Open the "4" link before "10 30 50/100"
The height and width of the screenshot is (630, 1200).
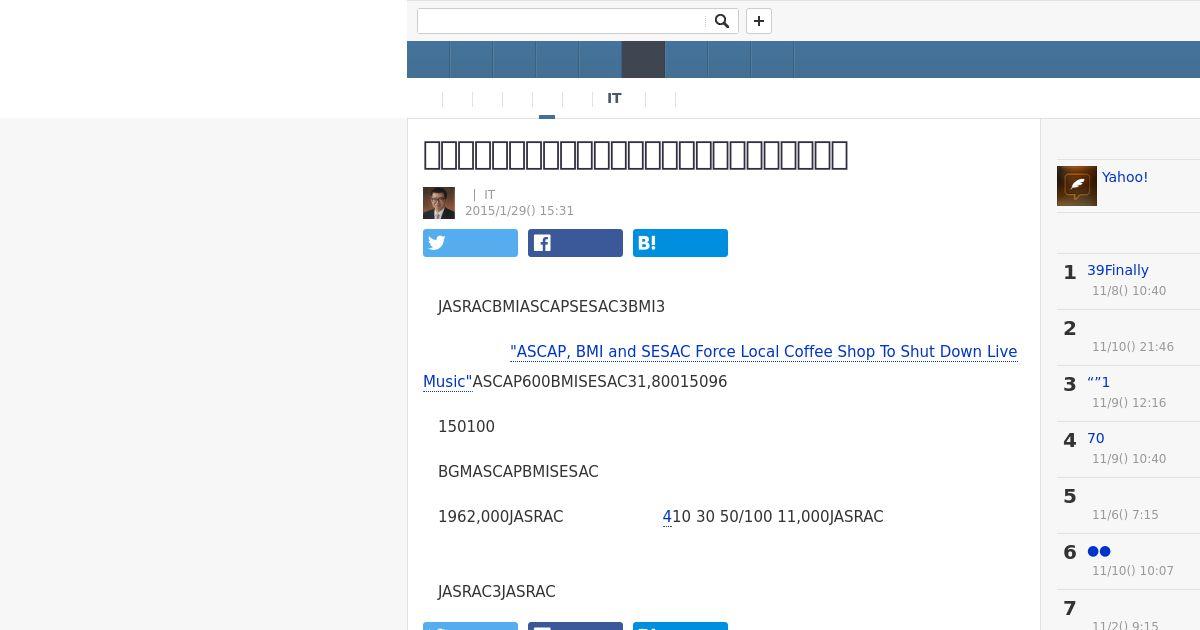click(667, 517)
